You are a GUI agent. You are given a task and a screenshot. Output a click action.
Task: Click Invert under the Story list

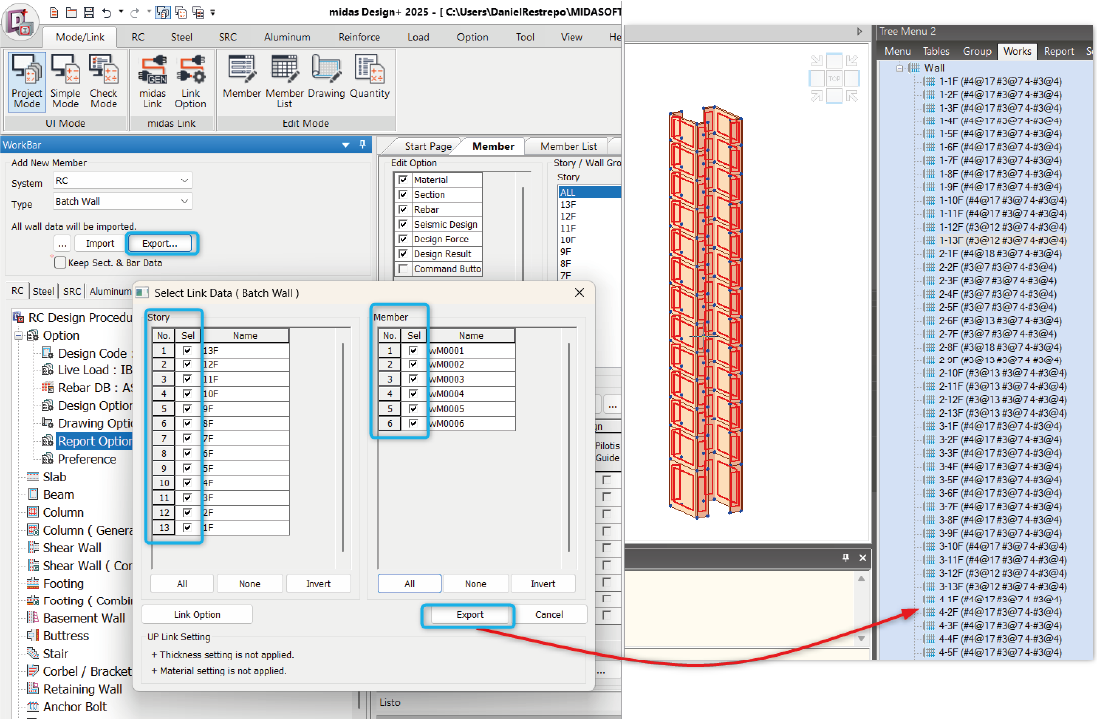(318, 584)
